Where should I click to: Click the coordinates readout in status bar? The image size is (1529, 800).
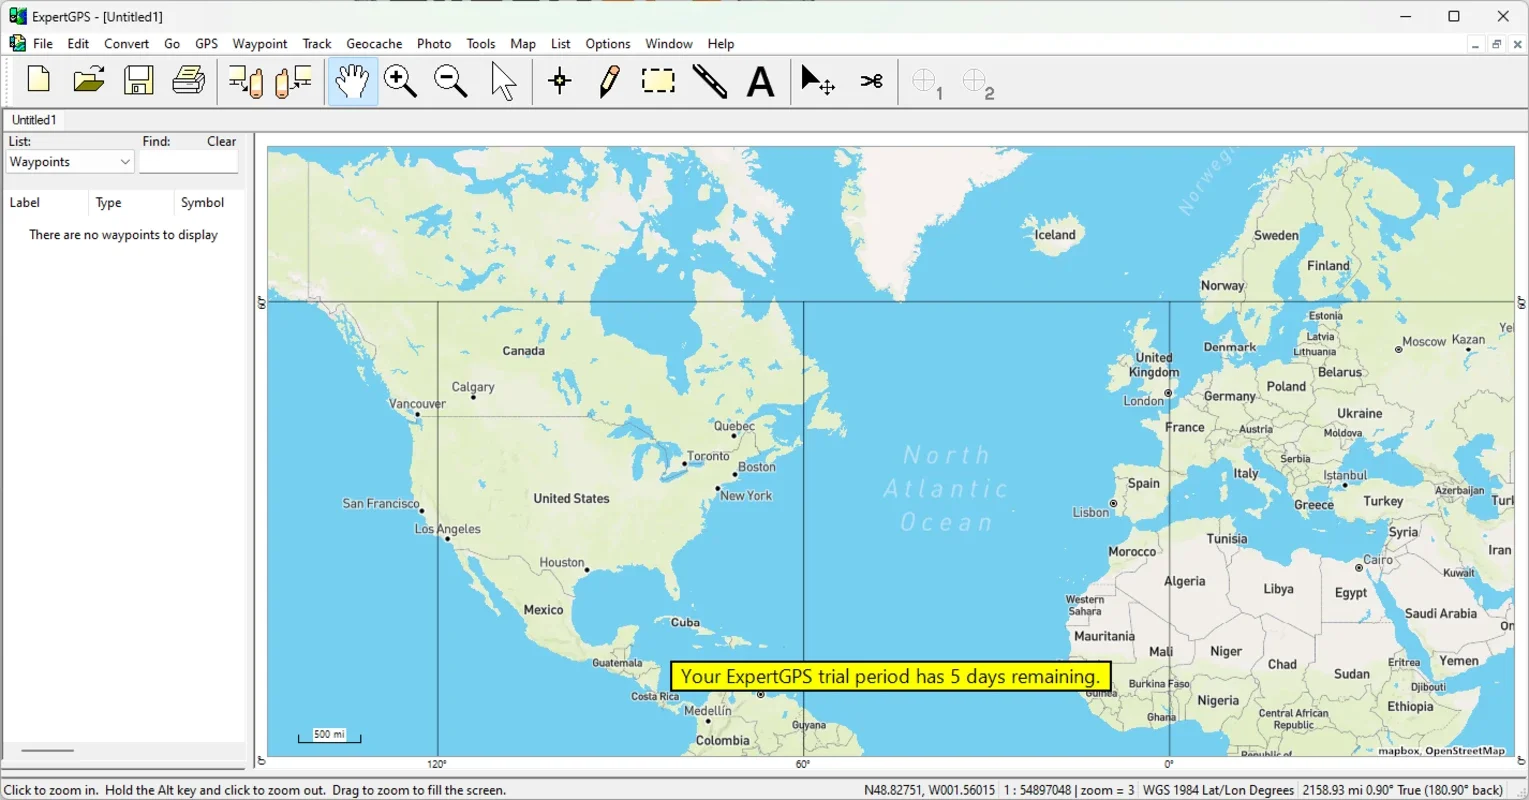coord(932,790)
